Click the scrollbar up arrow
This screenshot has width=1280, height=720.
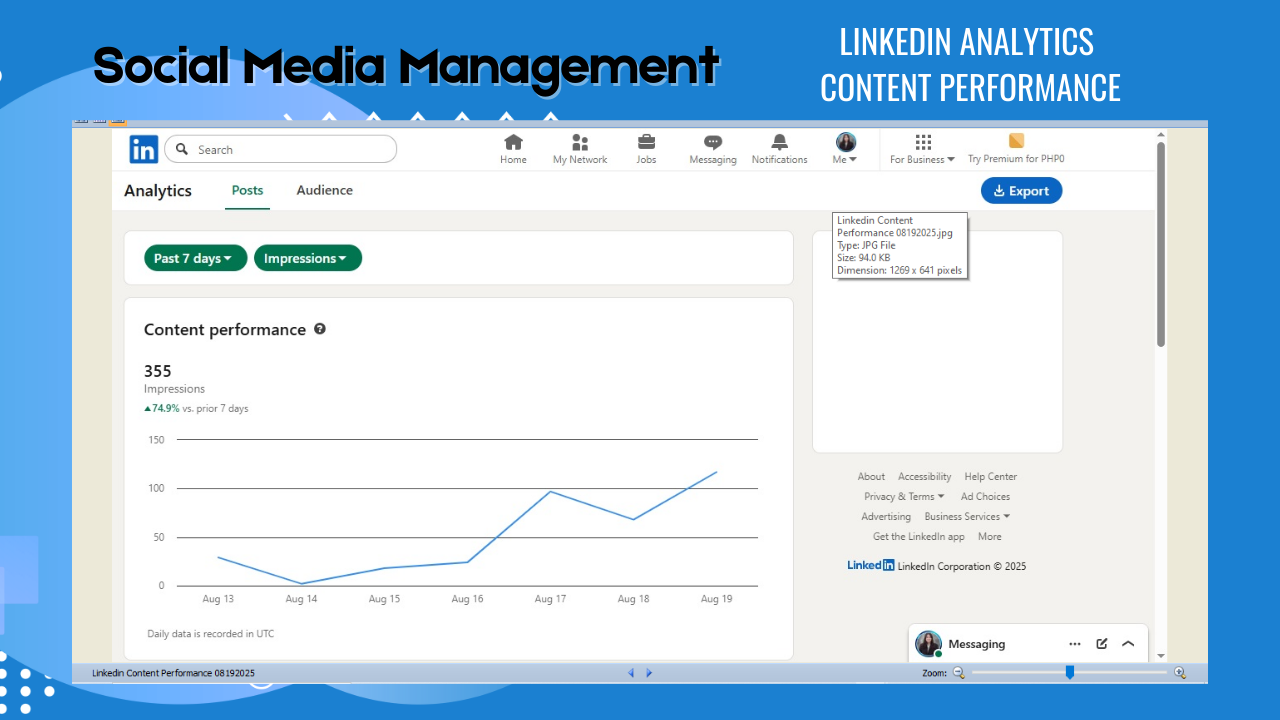(1161, 134)
